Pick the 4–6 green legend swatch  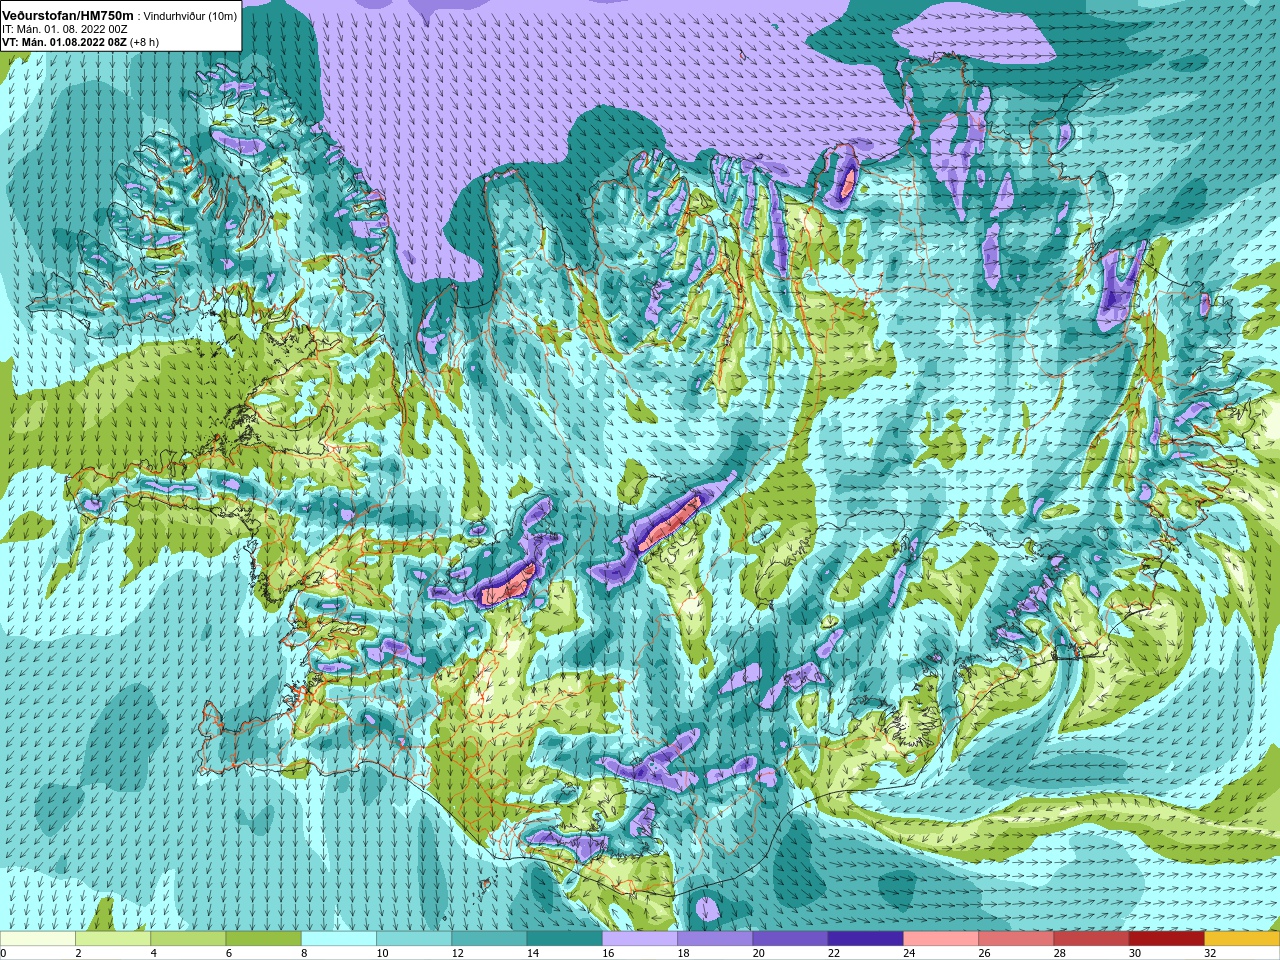pos(188,939)
